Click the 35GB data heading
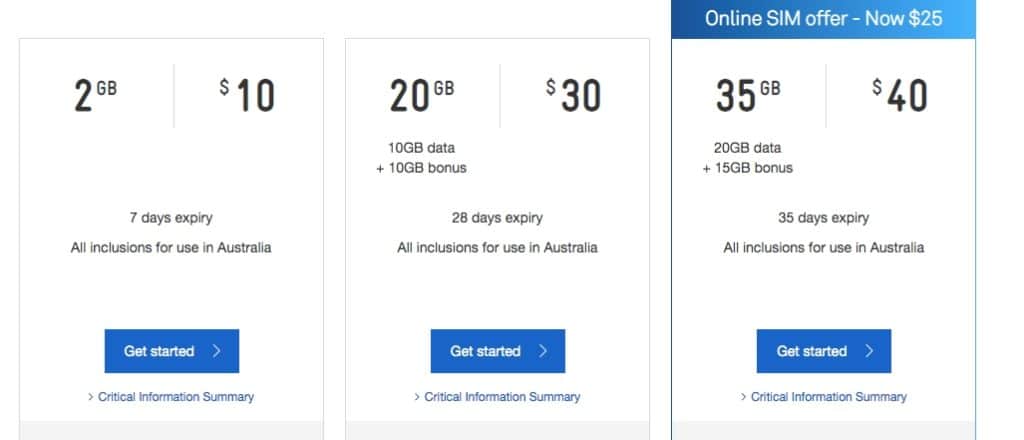 pyautogui.click(x=748, y=95)
